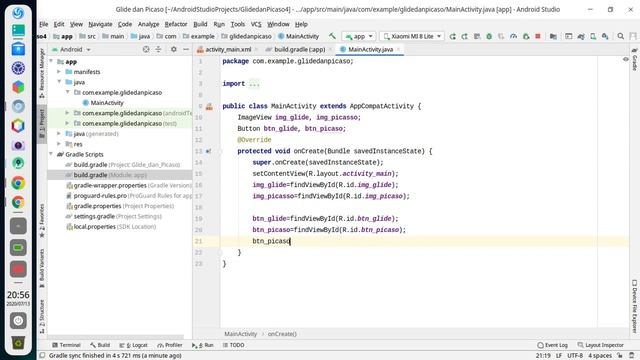Click the MainActivity breadcrumb in navigation bar
This screenshot has height=360, width=640.
point(298,36)
